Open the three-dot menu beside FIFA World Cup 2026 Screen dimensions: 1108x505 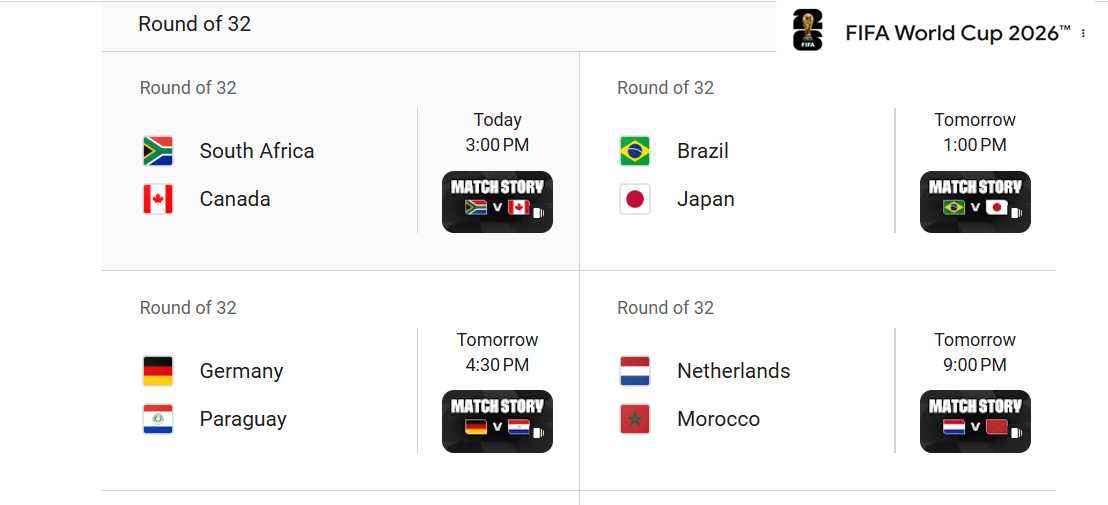tap(1083, 33)
